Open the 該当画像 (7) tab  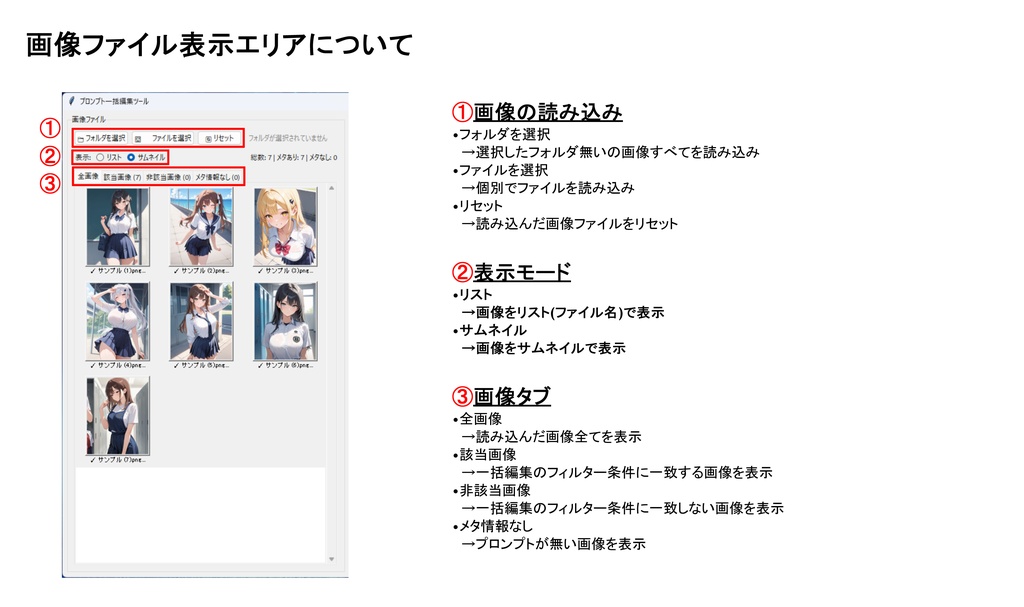coord(122,177)
